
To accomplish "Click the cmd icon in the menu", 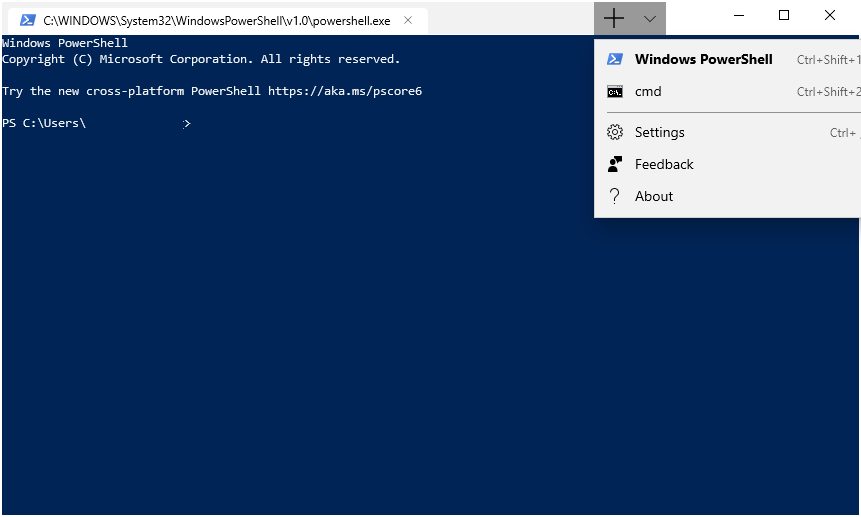I will (x=614, y=92).
